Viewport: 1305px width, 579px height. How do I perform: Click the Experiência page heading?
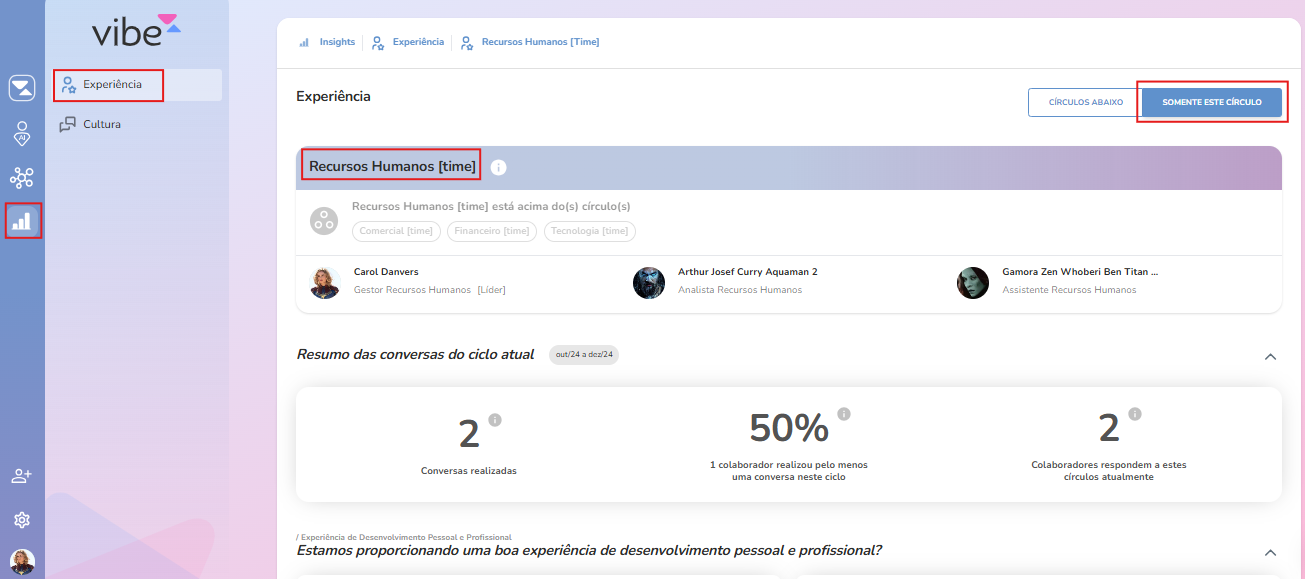333,96
